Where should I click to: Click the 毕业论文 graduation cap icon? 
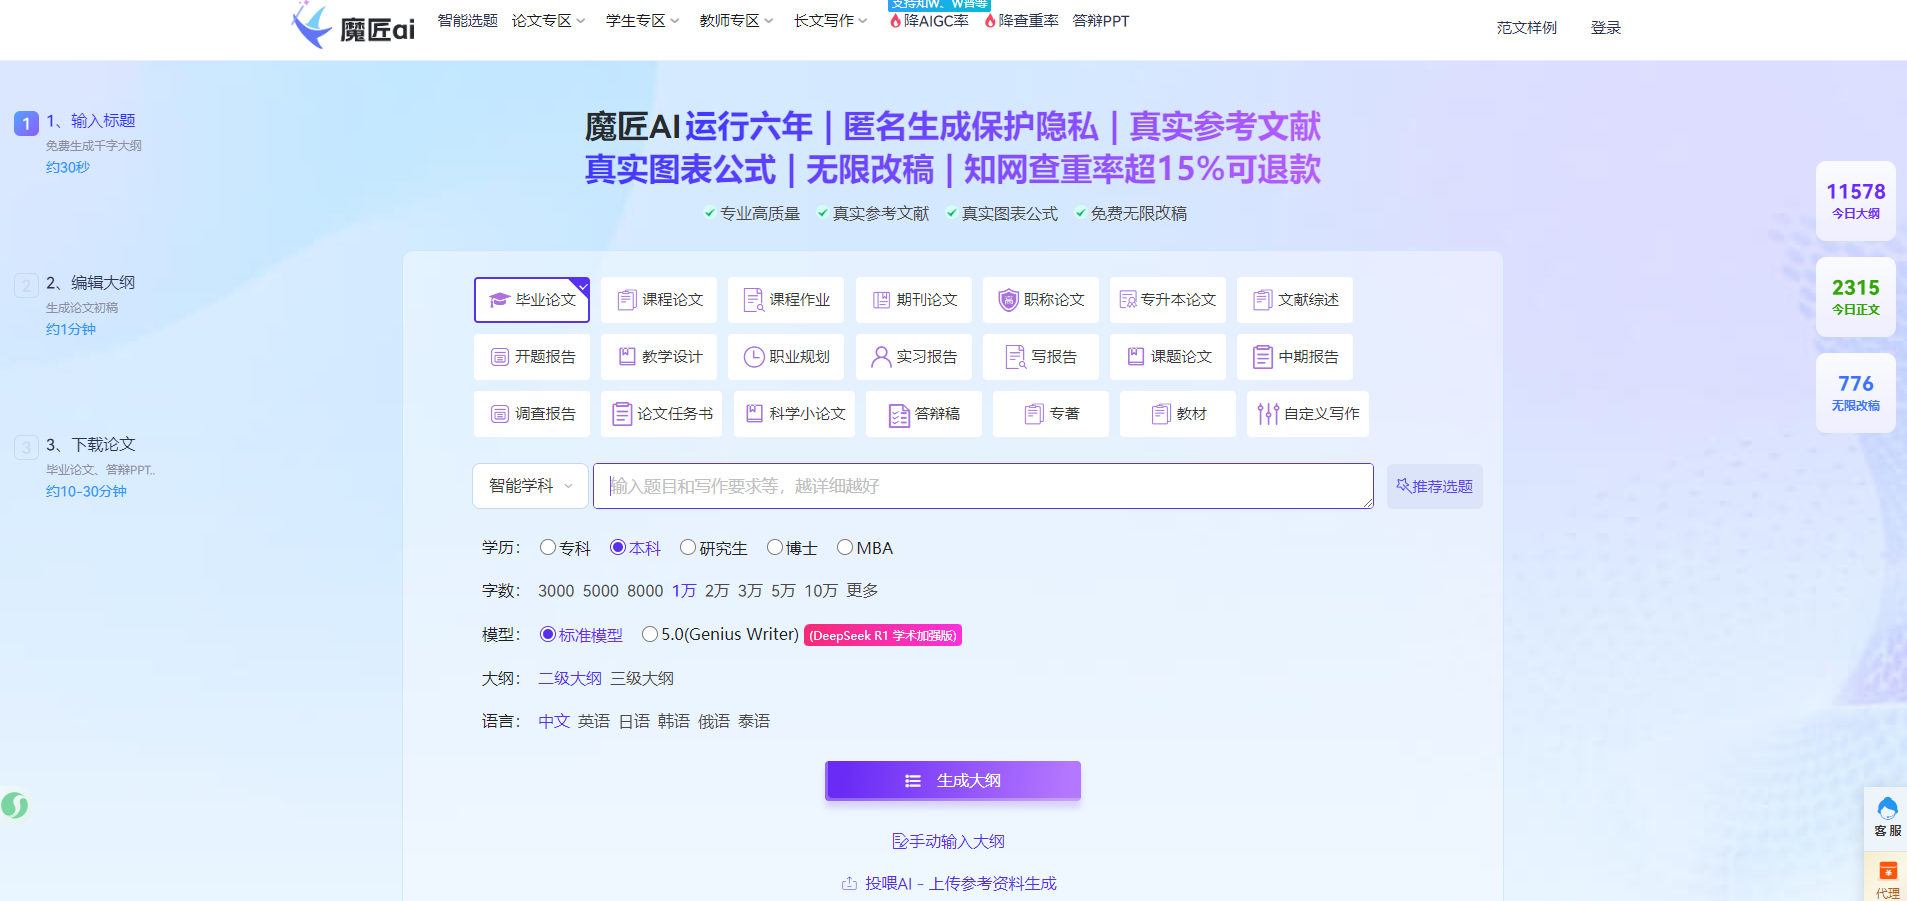[500, 300]
